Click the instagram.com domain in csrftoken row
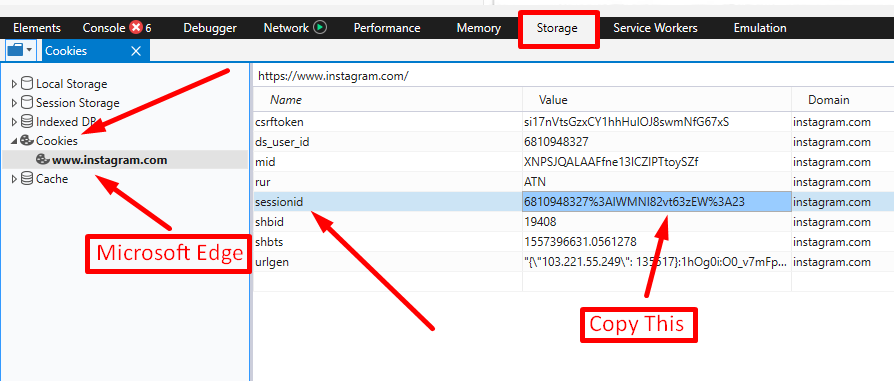894x381 pixels. (832, 122)
